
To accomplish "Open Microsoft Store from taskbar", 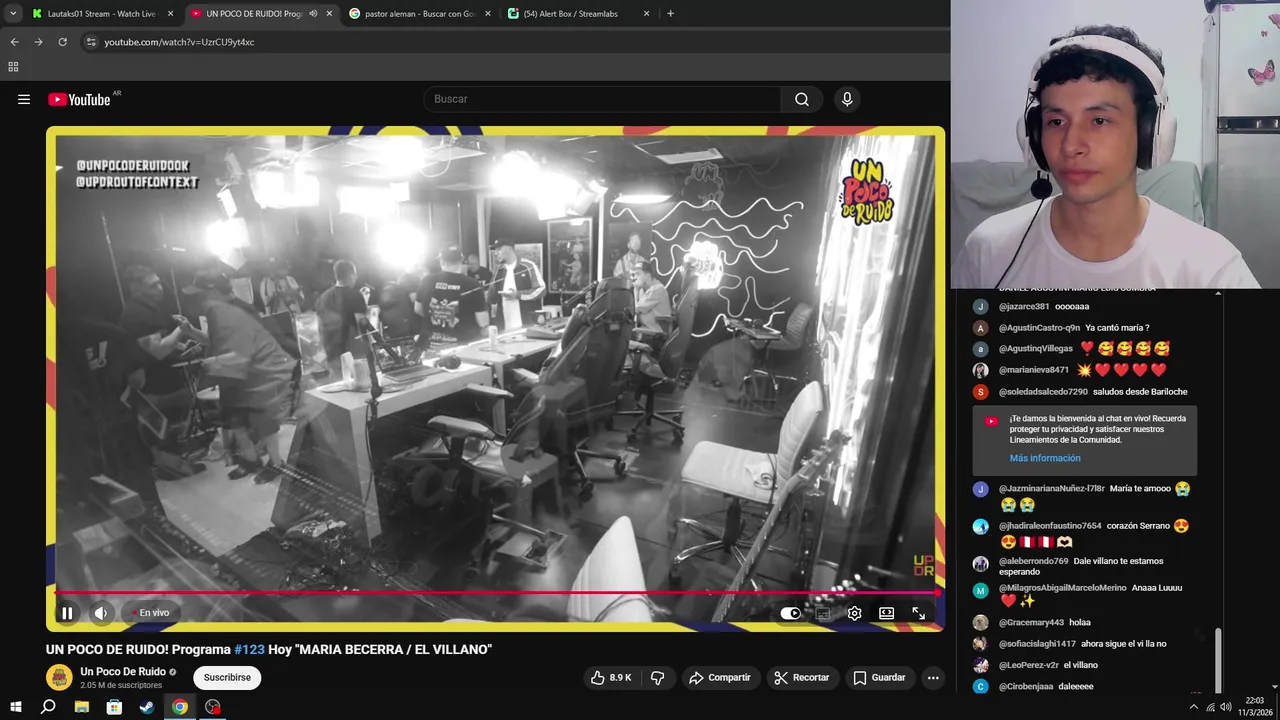I will coord(114,707).
